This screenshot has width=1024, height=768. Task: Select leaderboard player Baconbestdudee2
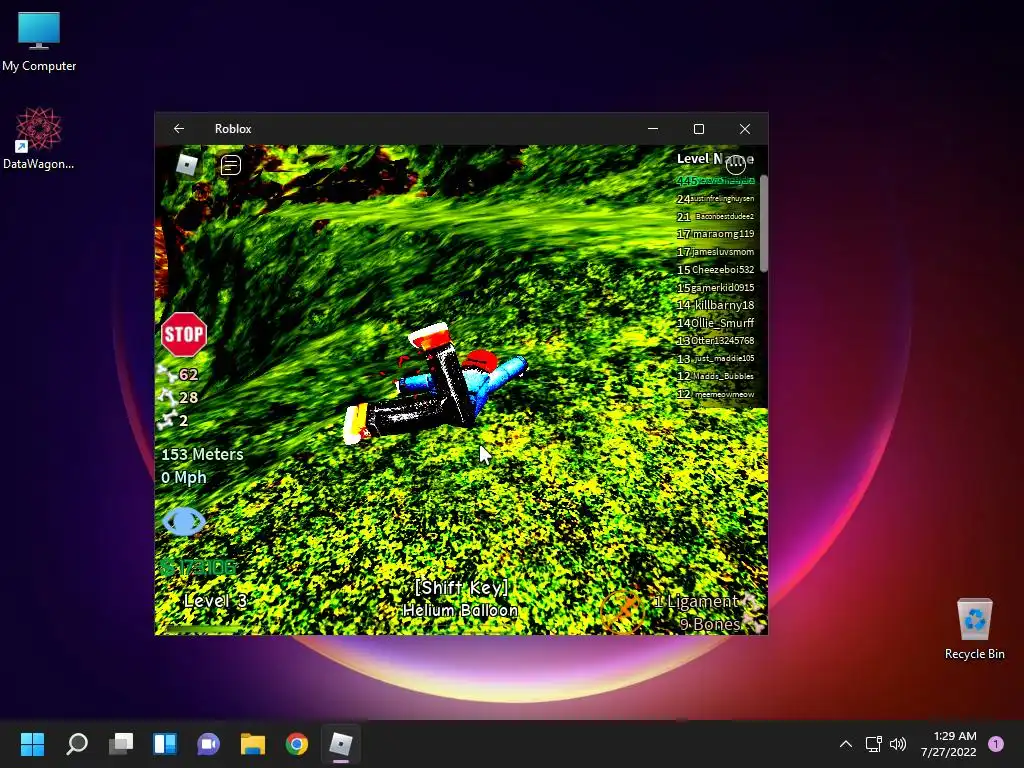715,216
